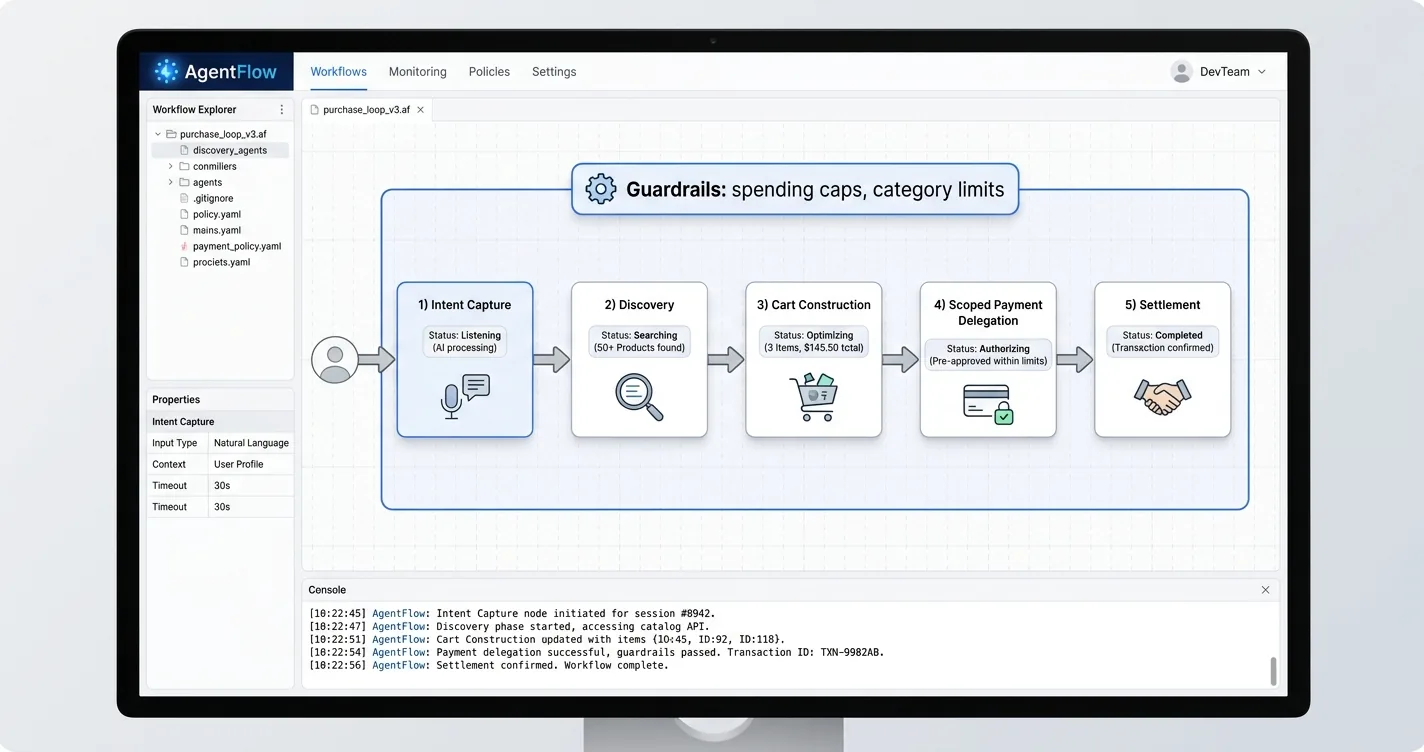Click the magnifying glass icon in Discovery
The height and width of the screenshot is (752, 1424).
[x=639, y=396]
